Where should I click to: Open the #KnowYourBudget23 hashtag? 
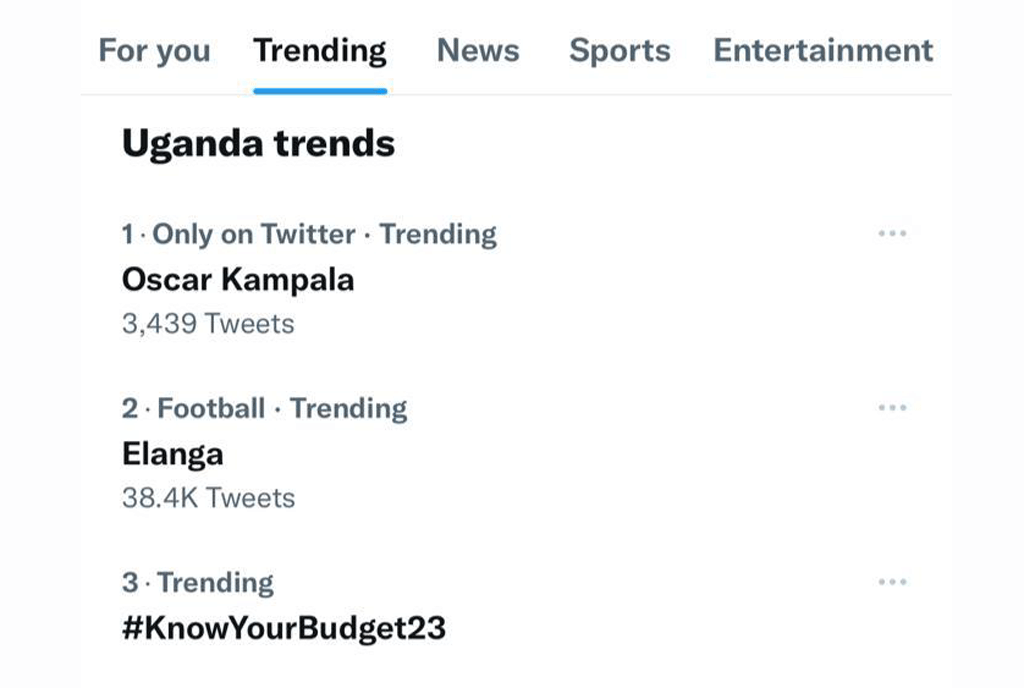pos(283,628)
